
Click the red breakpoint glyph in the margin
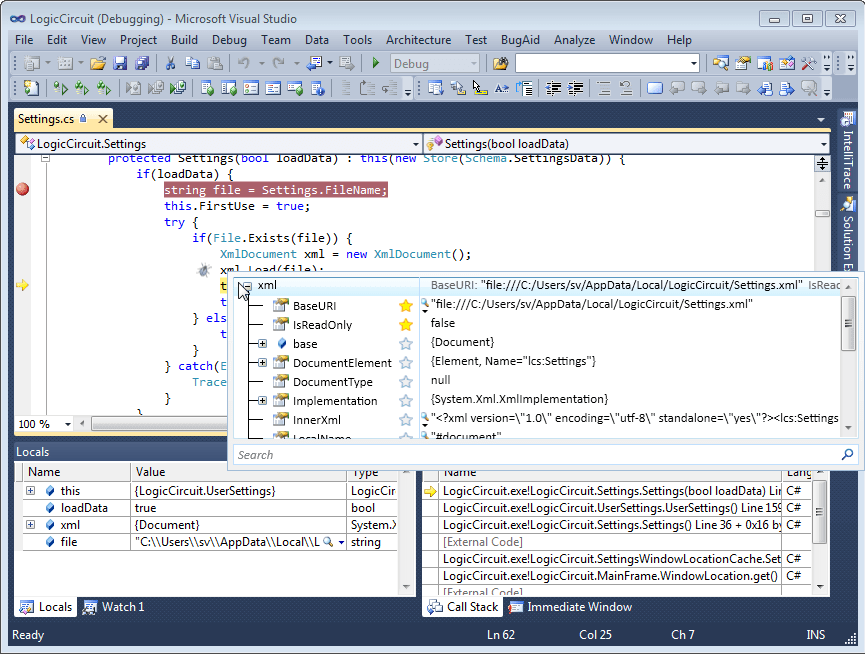22,189
